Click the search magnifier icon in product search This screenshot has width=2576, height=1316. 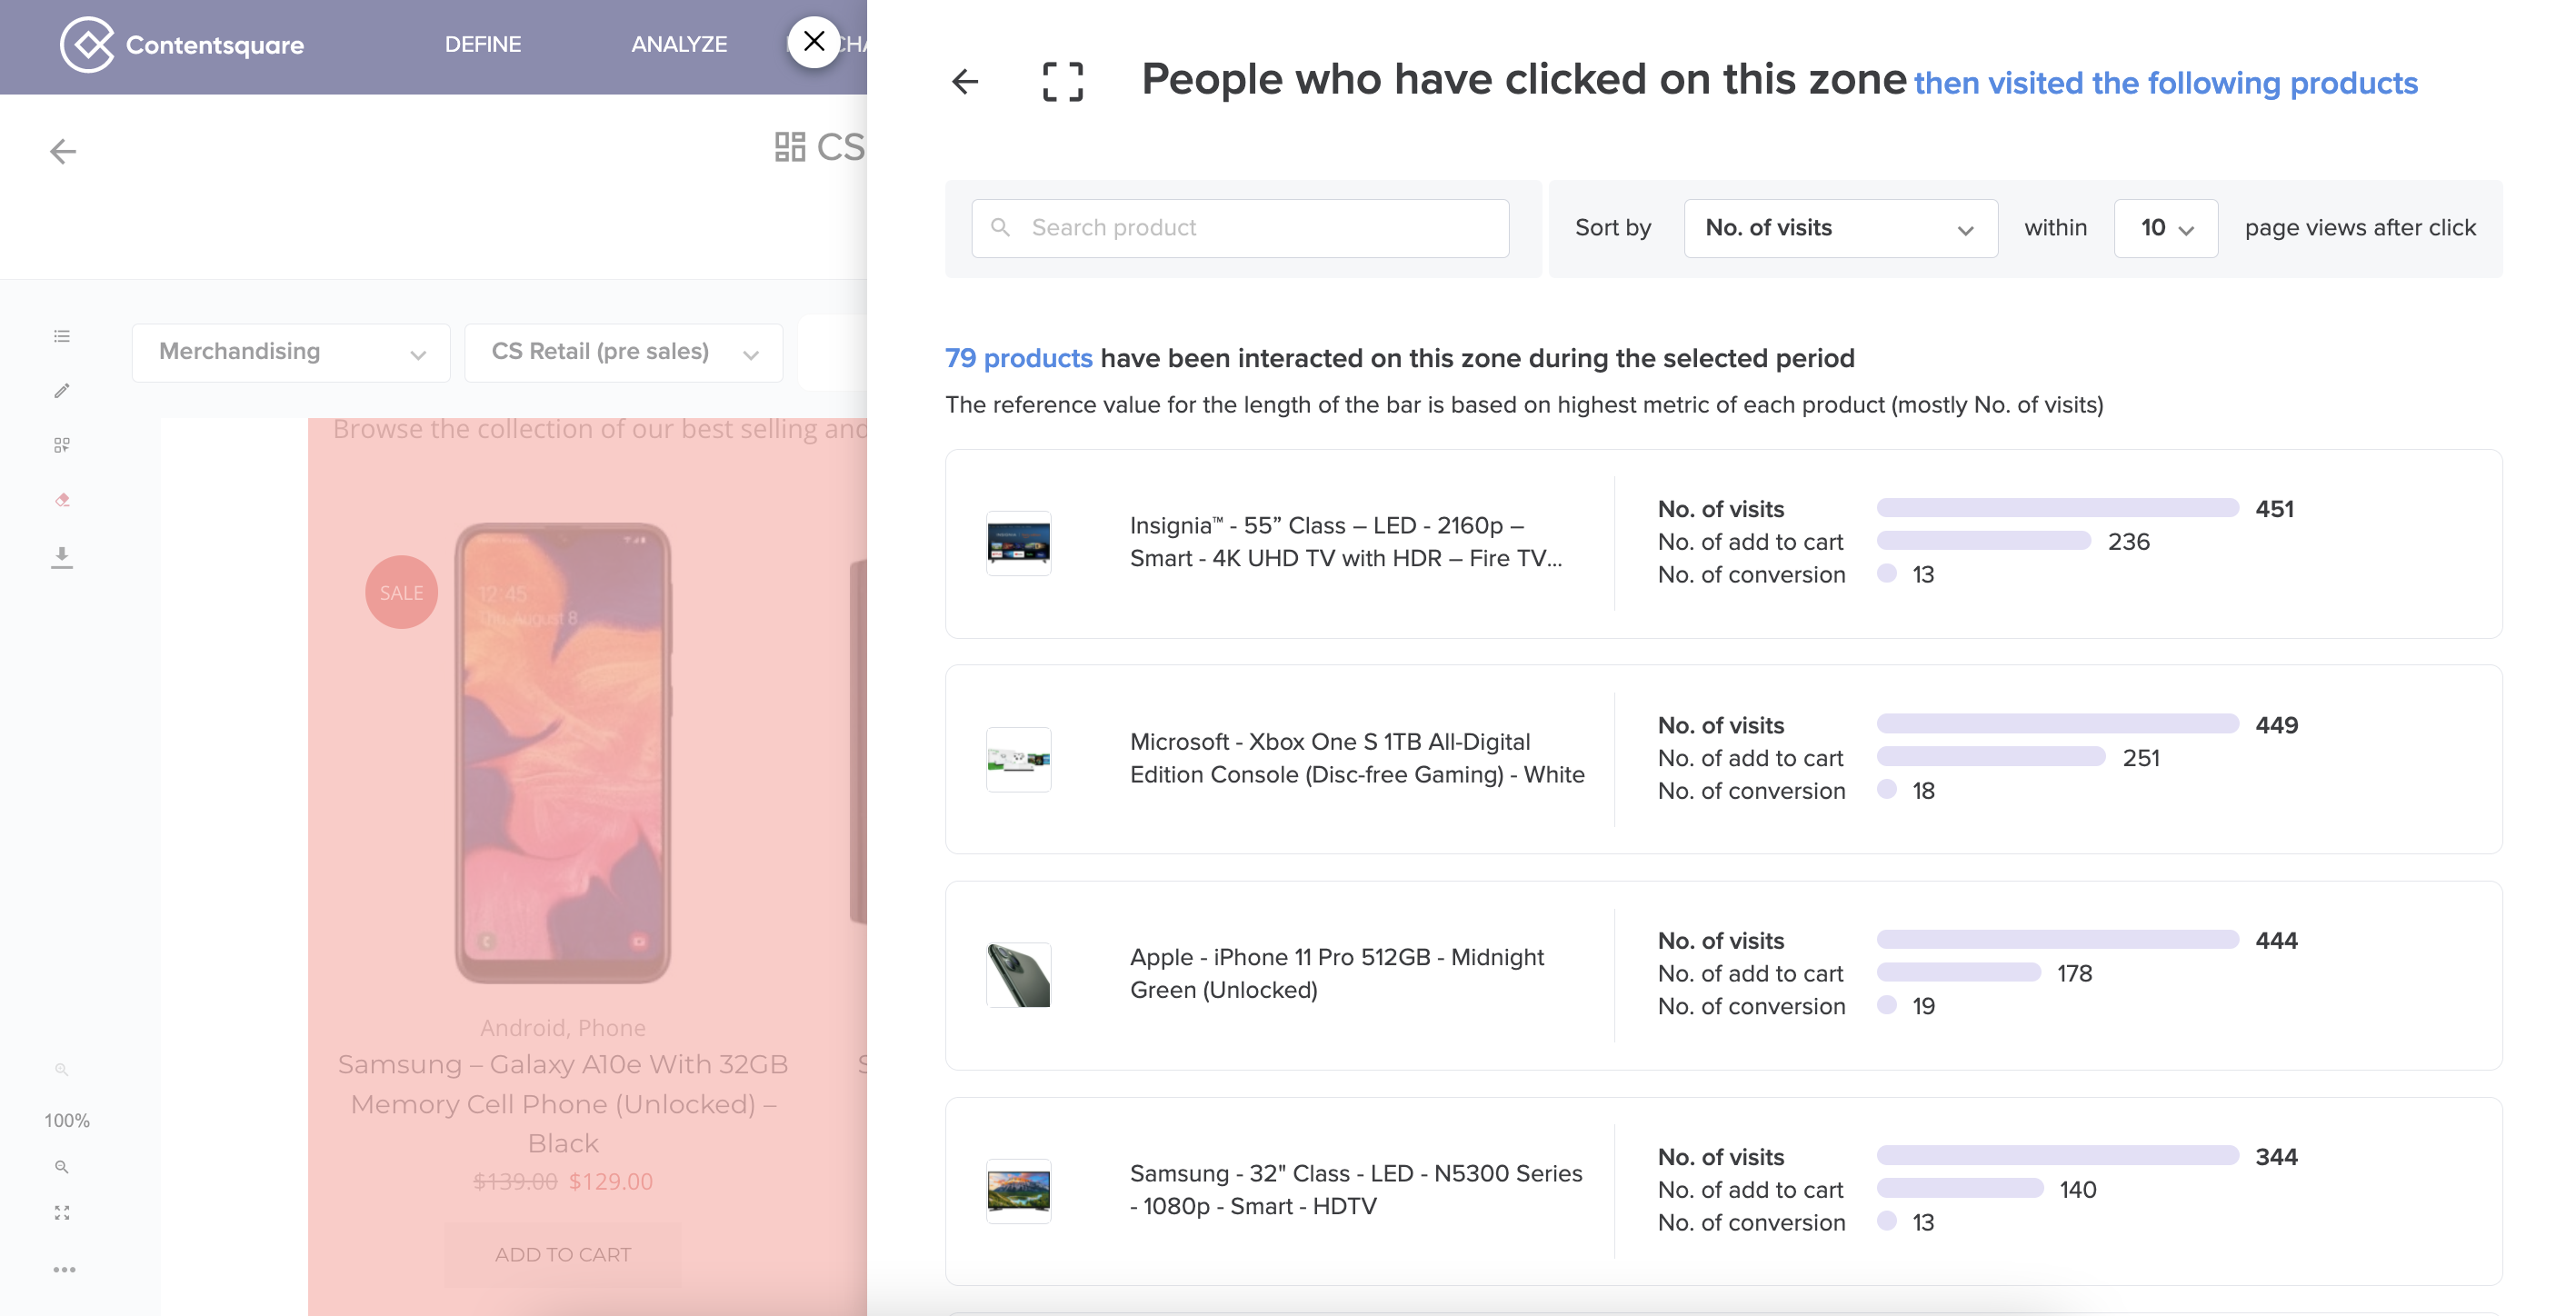(x=1000, y=228)
